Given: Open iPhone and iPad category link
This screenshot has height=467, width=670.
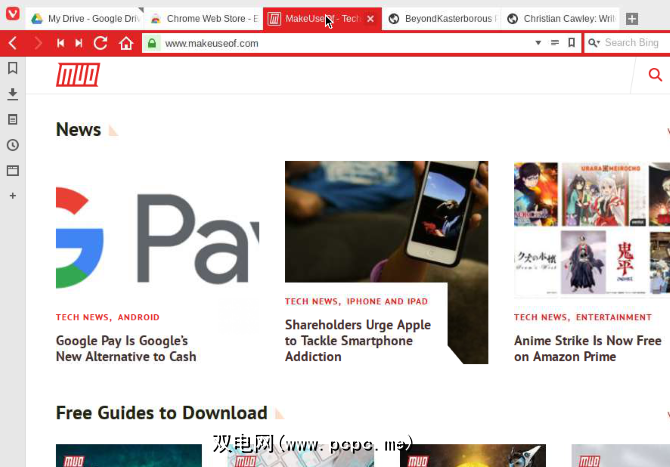Looking at the screenshot, I should (387, 301).
